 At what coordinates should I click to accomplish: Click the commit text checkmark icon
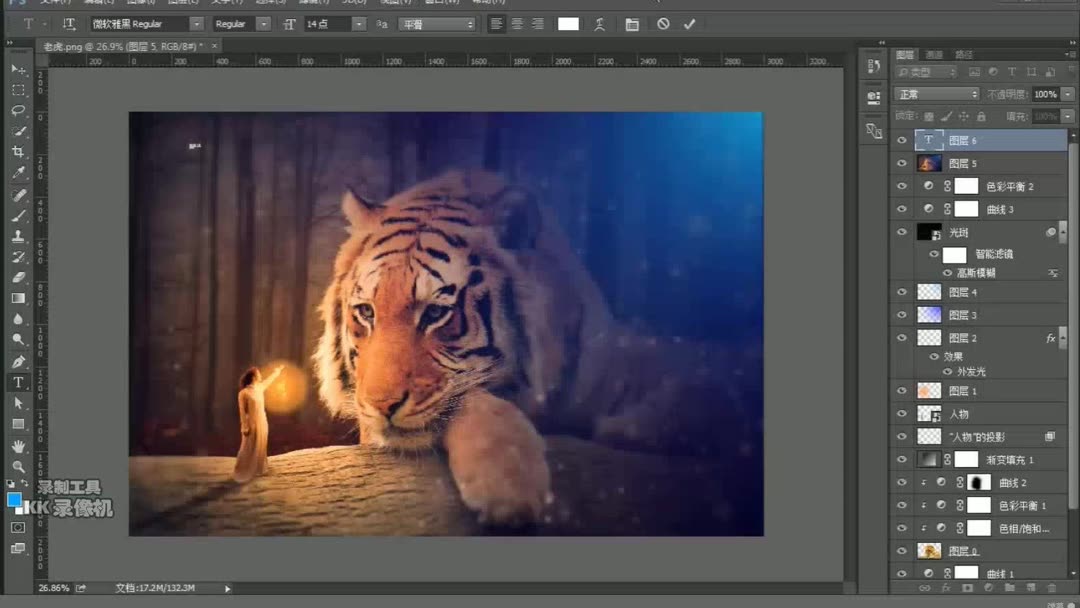tap(689, 24)
